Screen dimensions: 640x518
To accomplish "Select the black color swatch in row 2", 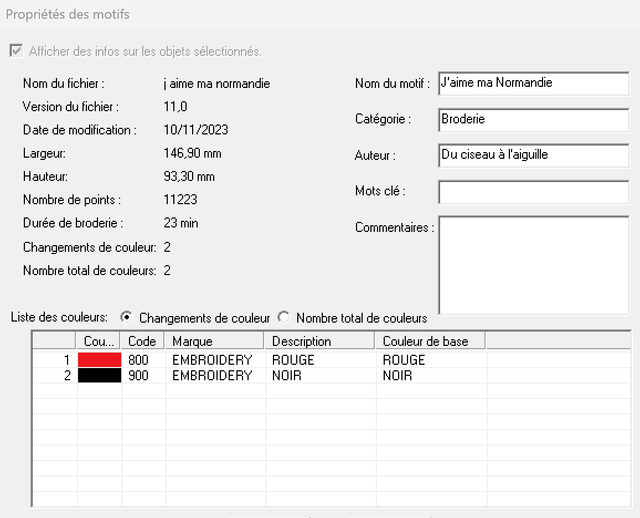I will coord(99,376).
